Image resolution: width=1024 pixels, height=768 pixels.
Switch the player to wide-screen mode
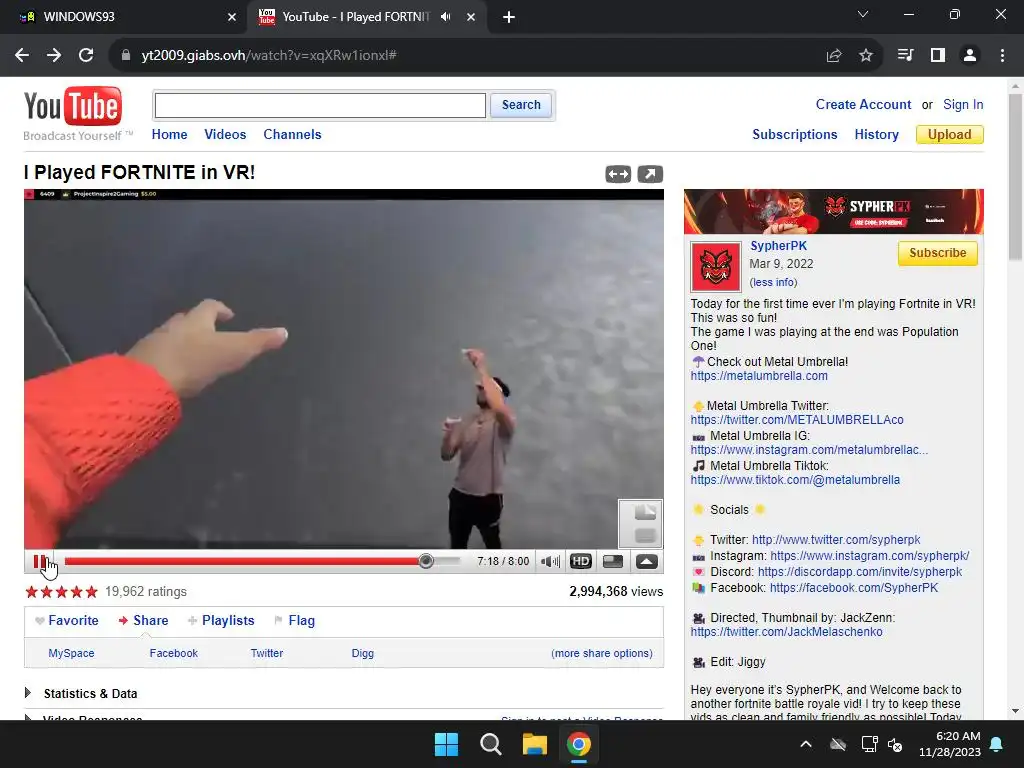tap(613, 562)
